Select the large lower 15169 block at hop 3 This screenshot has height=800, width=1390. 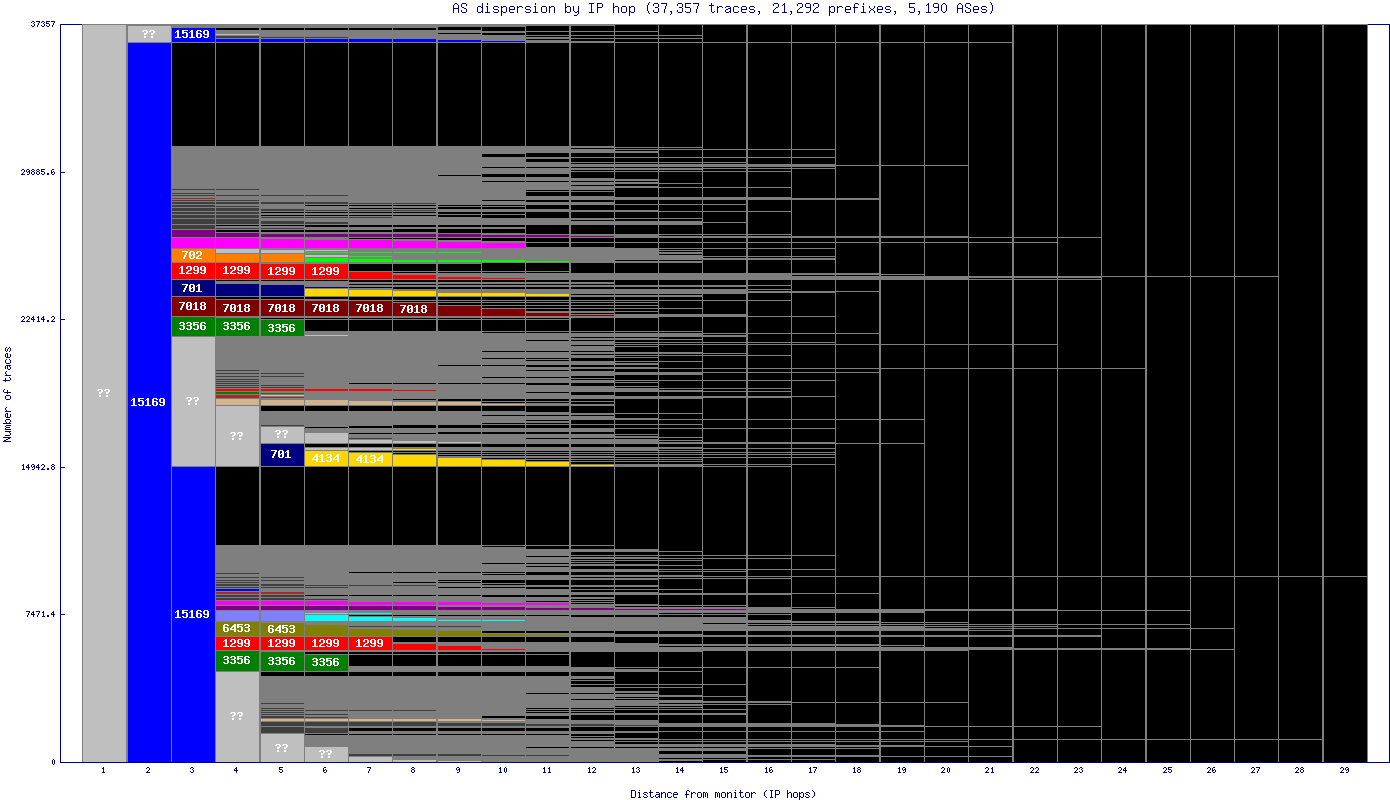point(193,614)
